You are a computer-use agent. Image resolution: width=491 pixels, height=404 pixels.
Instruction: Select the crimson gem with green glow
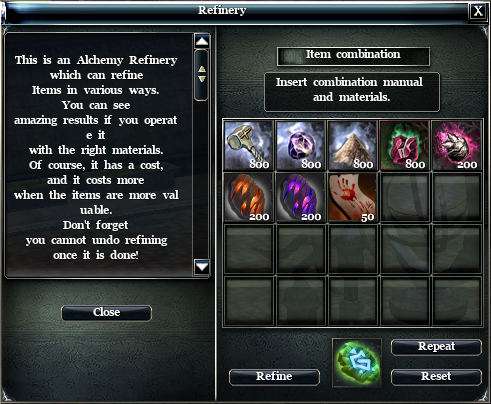(x=405, y=146)
